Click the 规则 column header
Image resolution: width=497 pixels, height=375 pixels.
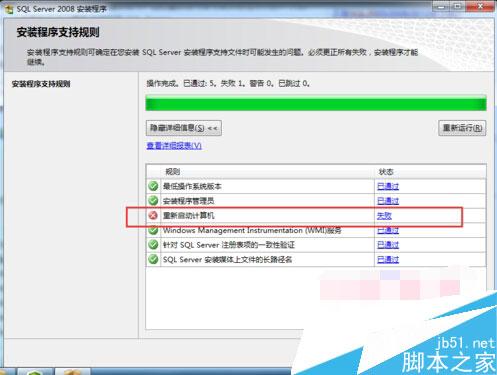click(x=268, y=172)
